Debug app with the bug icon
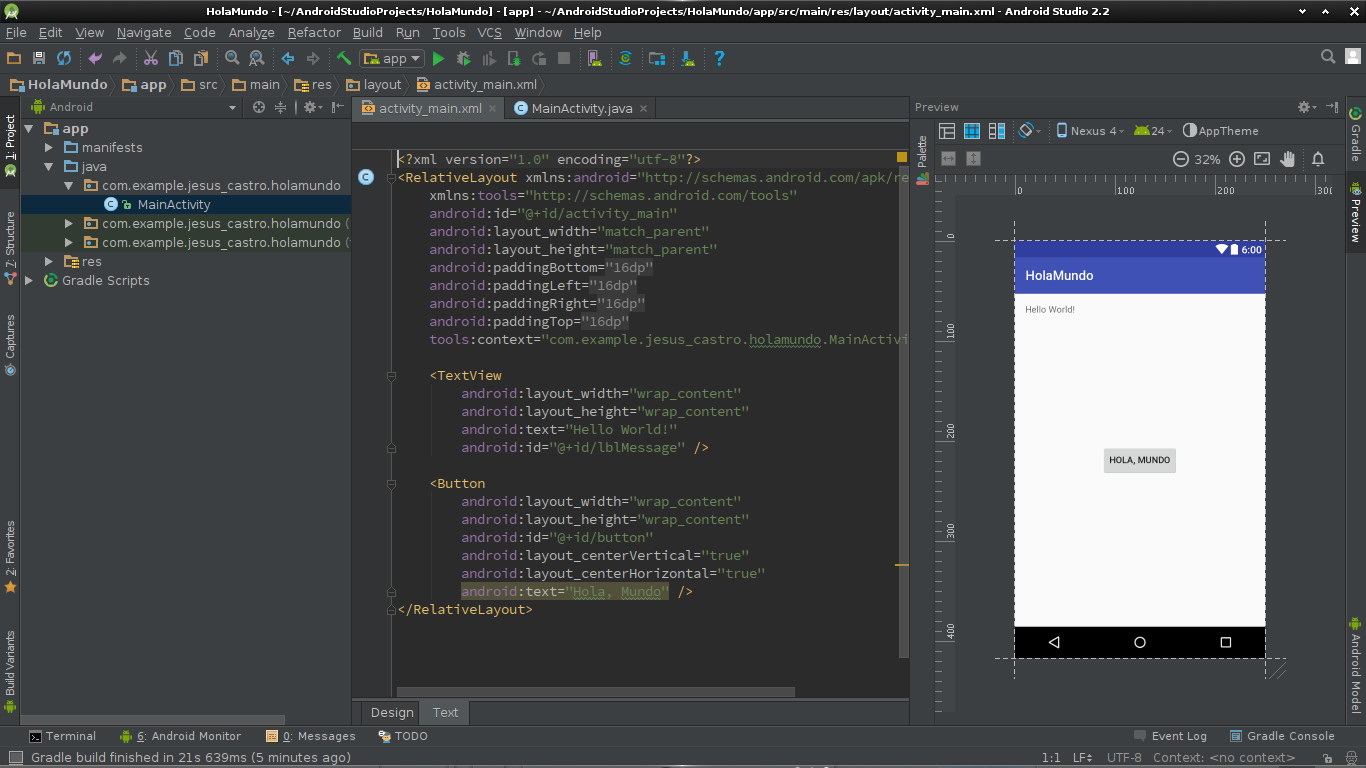 click(463, 59)
